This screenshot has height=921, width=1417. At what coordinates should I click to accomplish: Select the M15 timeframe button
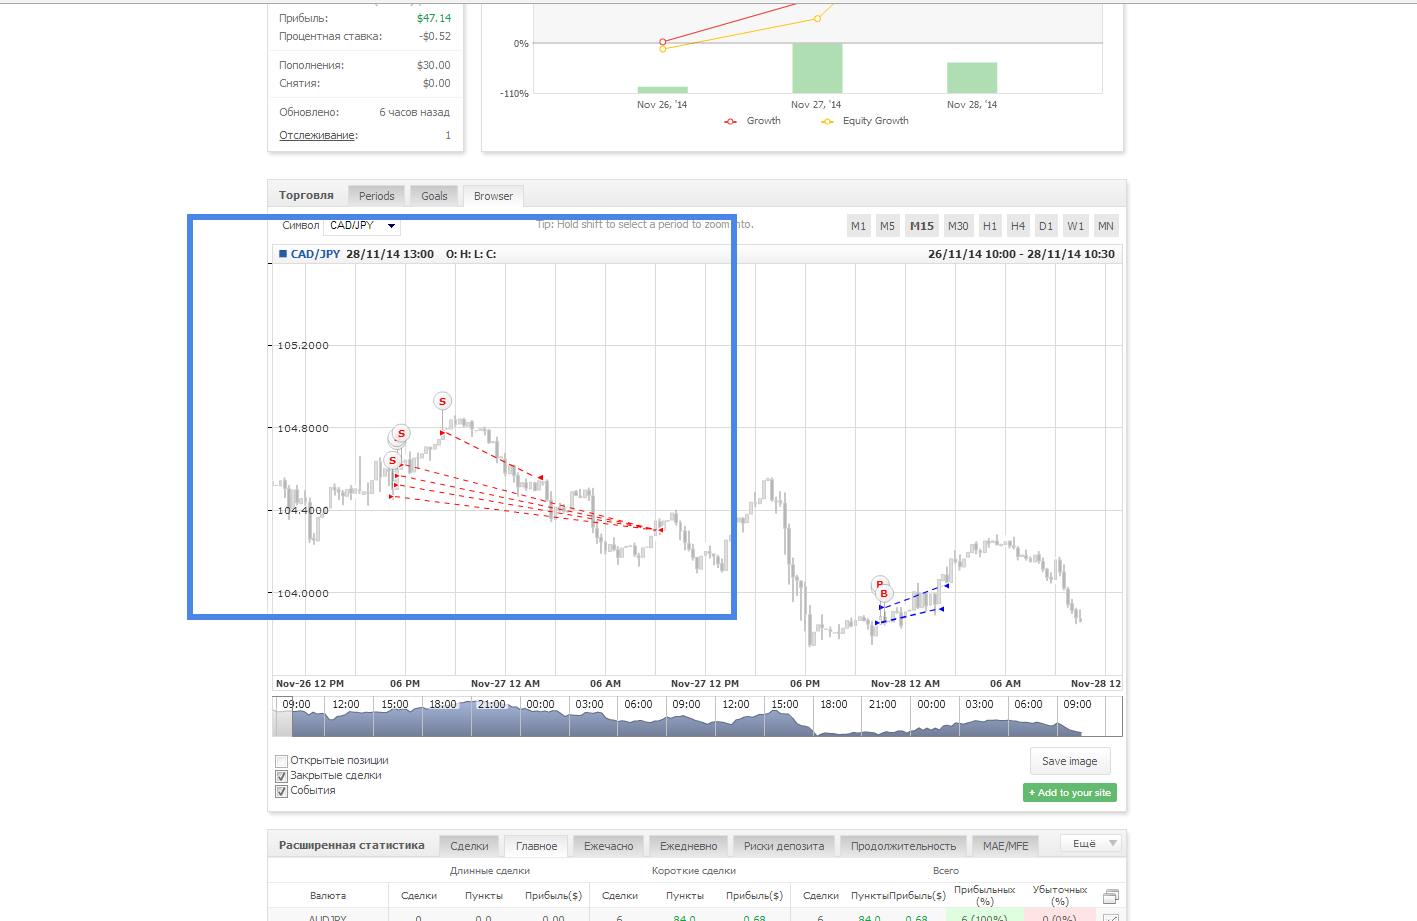(921, 226)
